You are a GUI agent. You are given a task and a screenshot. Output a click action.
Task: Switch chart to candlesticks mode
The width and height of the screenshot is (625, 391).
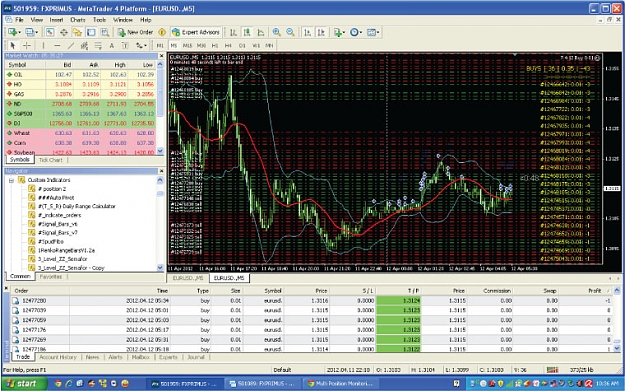click(x=247, y=32)
